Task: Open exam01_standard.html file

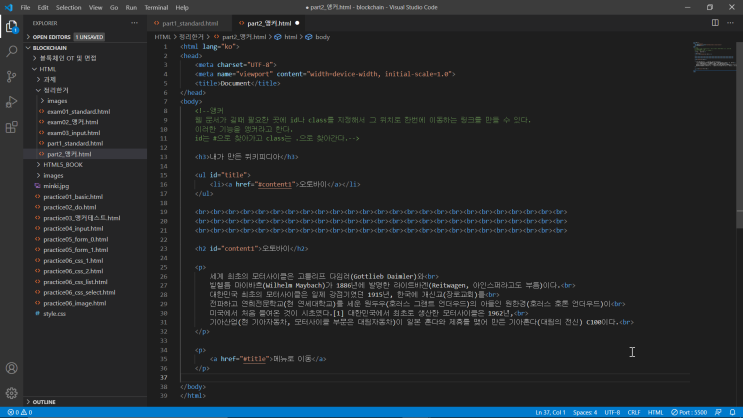Action: click(x=78, y=111)
